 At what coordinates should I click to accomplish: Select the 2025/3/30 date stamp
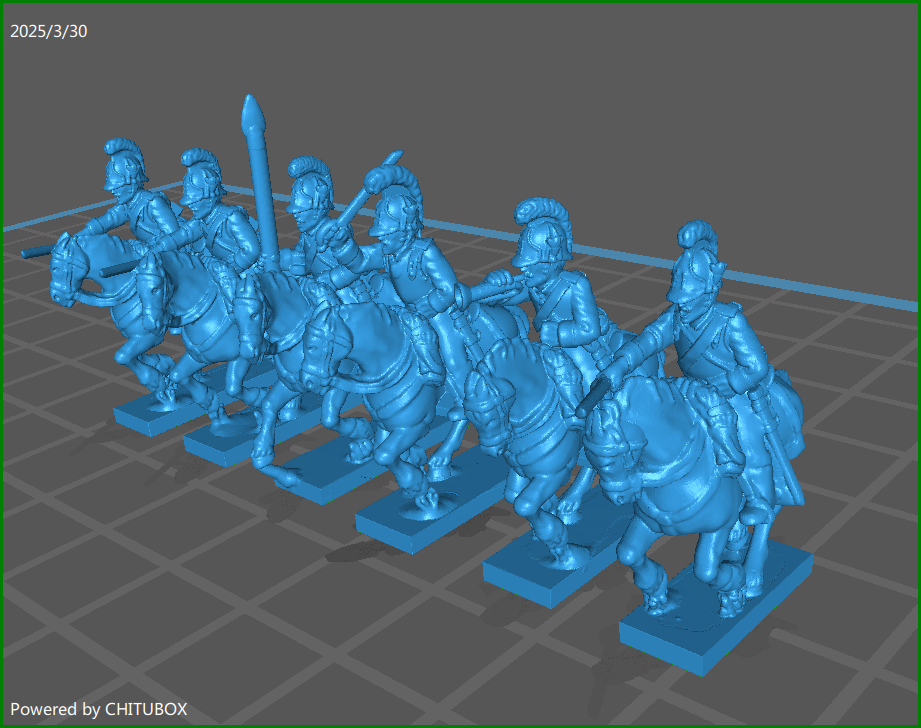[47, 30]
